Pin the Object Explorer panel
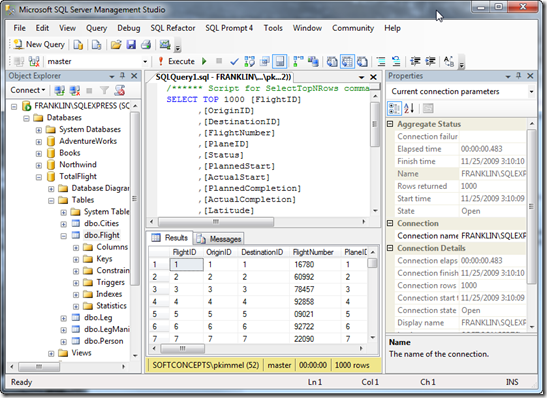This screenshot has height=398, width=547. [122, 76]
